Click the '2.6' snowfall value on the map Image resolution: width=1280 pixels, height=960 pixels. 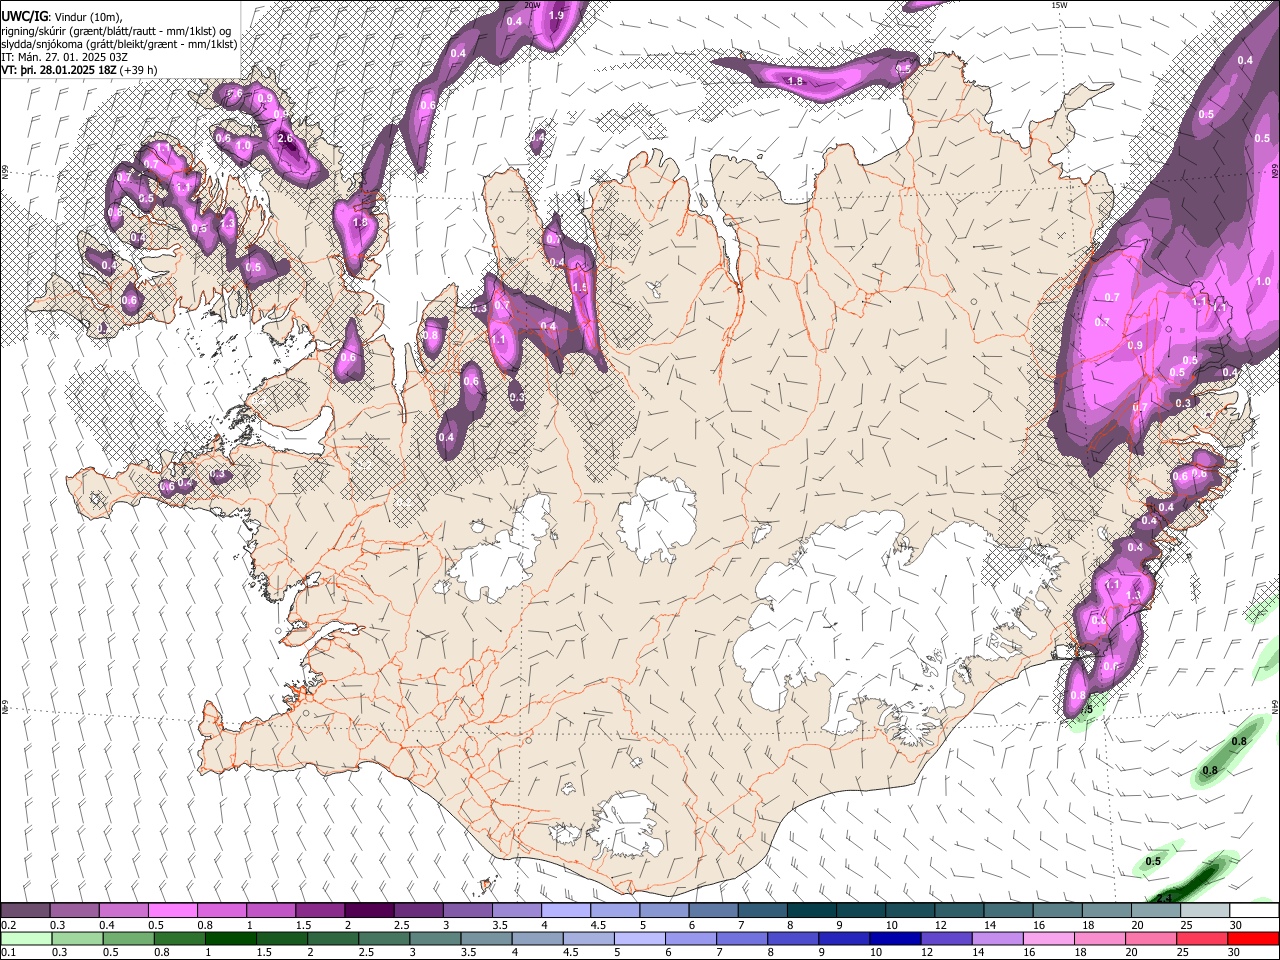tap(285, 139)
